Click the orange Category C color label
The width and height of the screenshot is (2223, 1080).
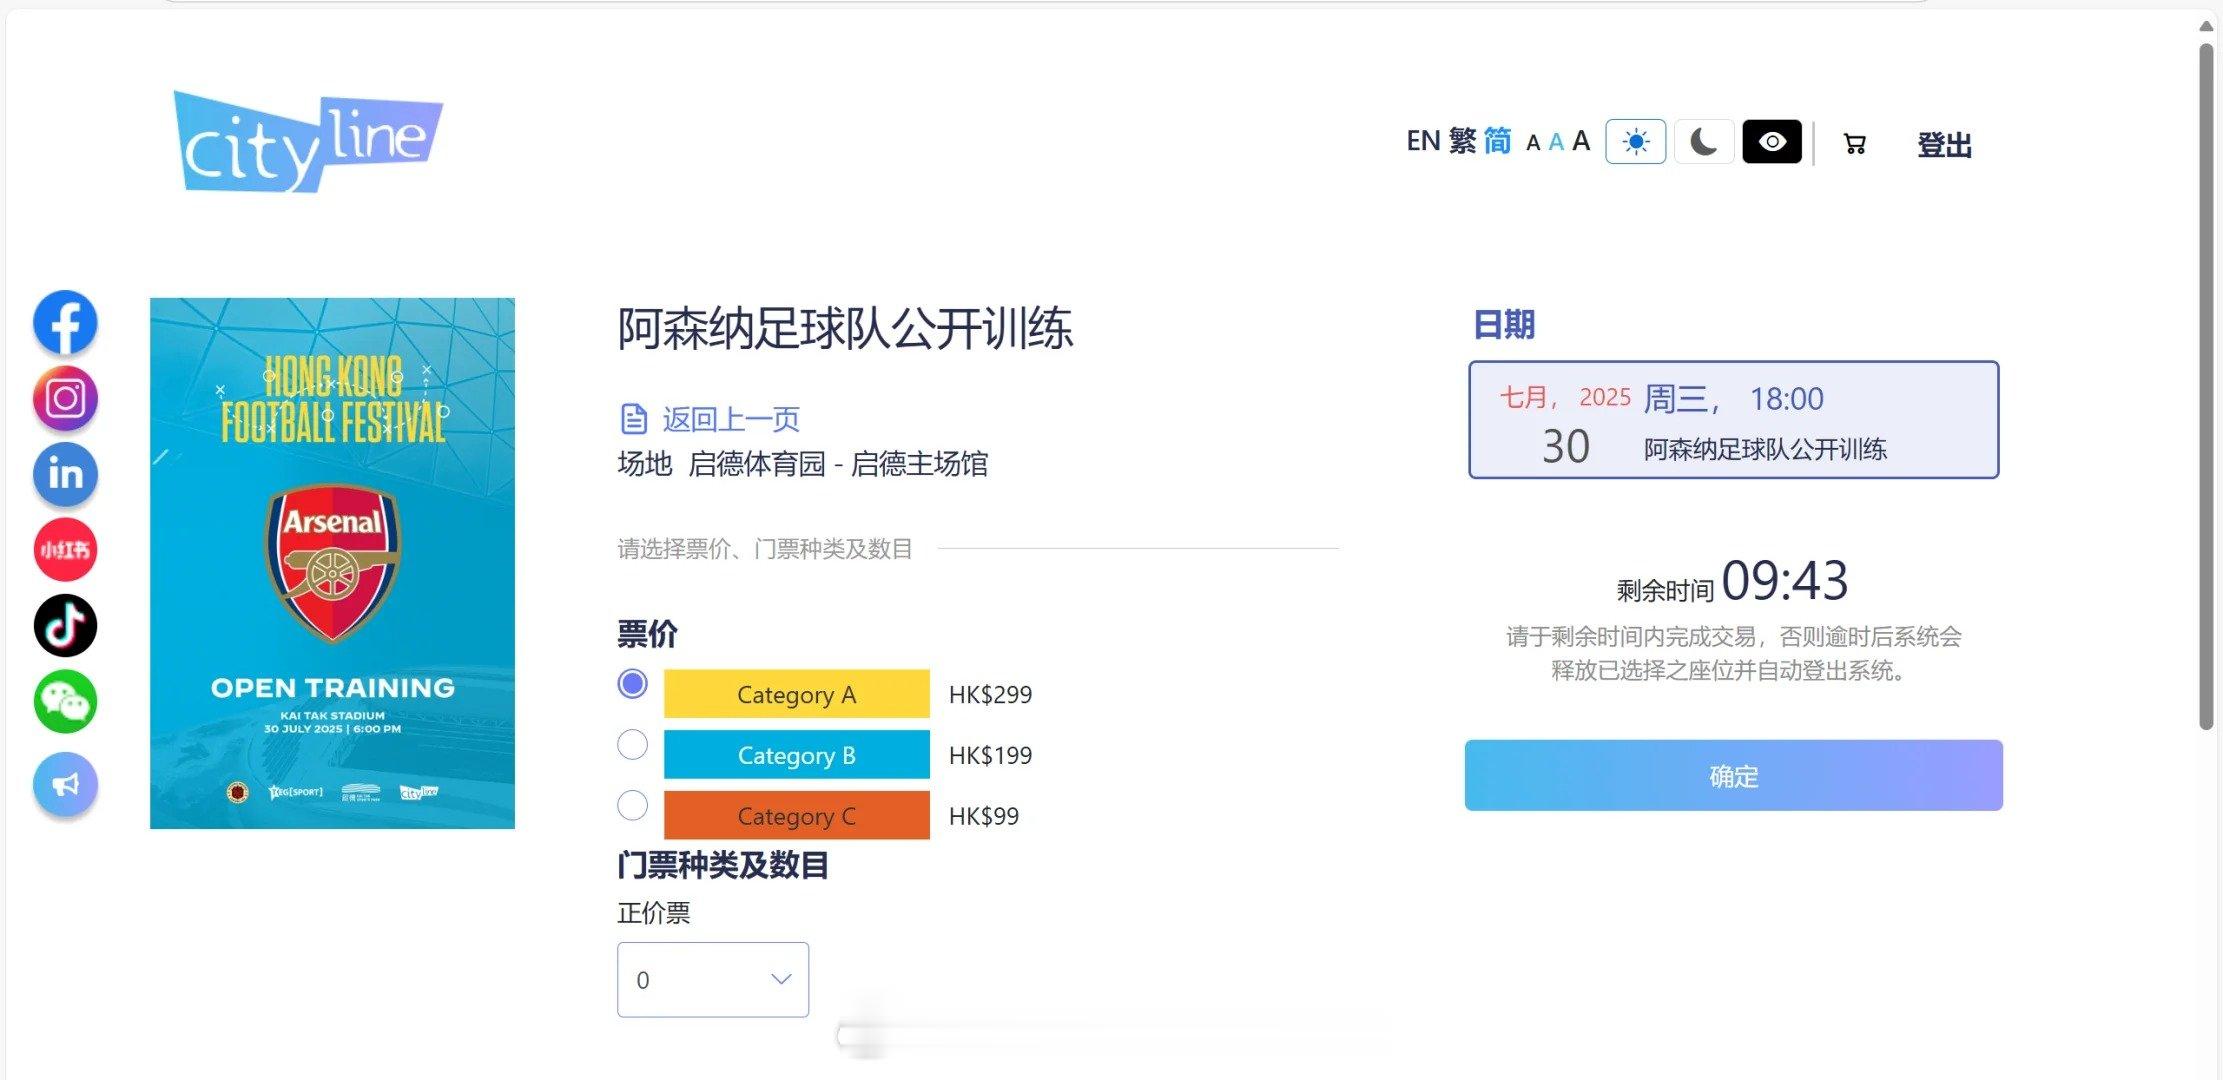tap(796, 816)
